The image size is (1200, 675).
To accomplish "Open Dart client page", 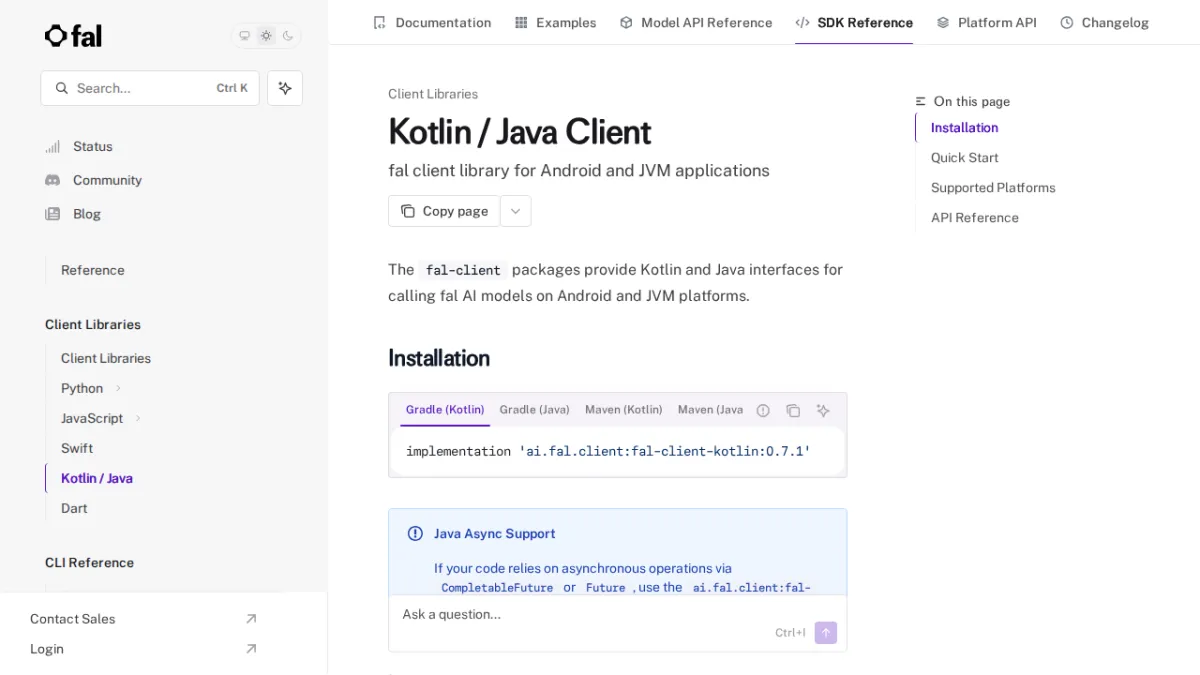I will (74, 508).
